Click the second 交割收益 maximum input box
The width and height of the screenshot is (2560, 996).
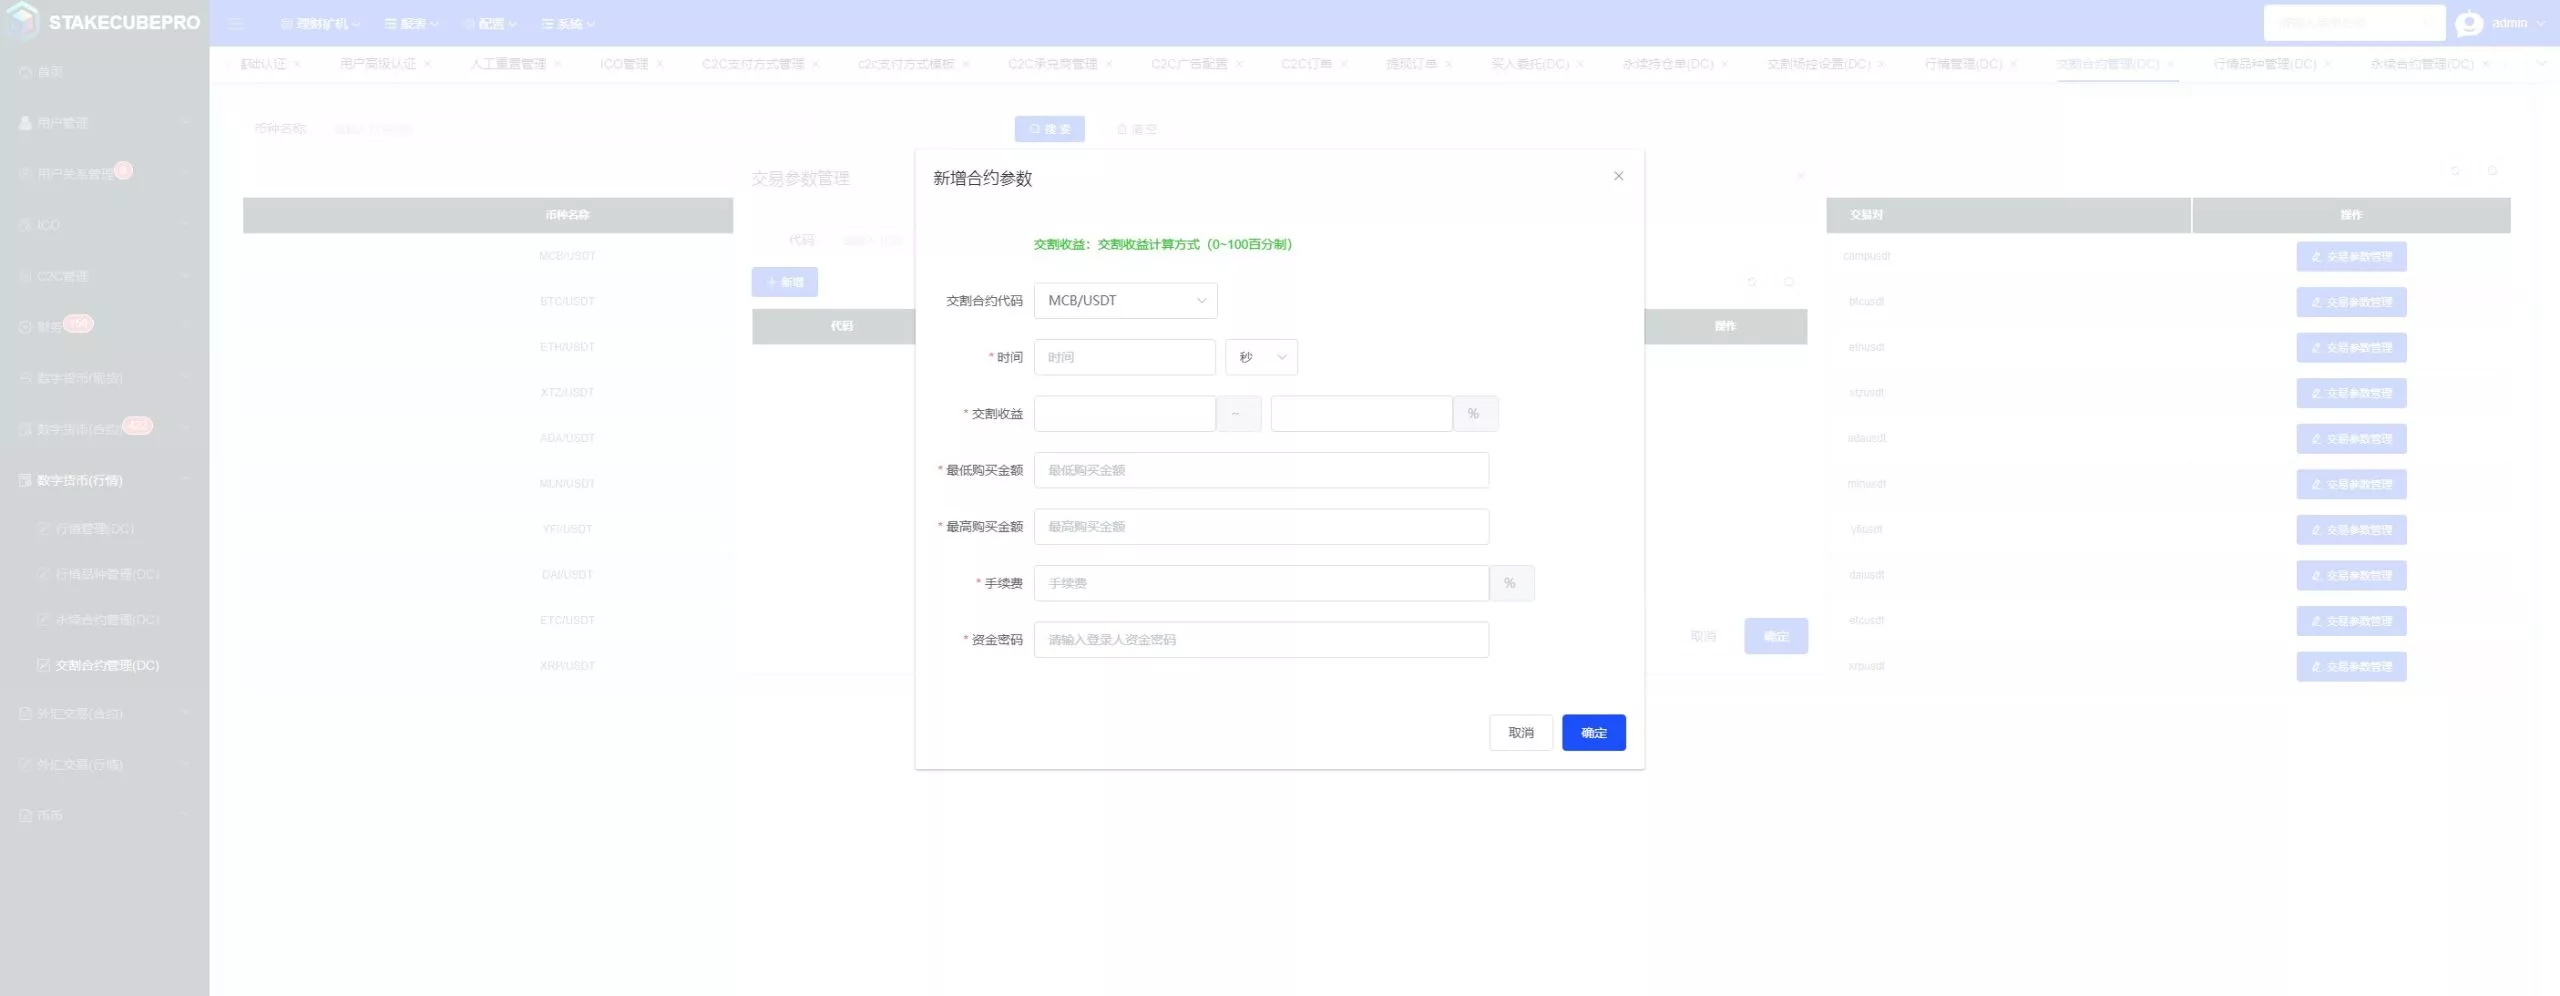coord(1361,413)
